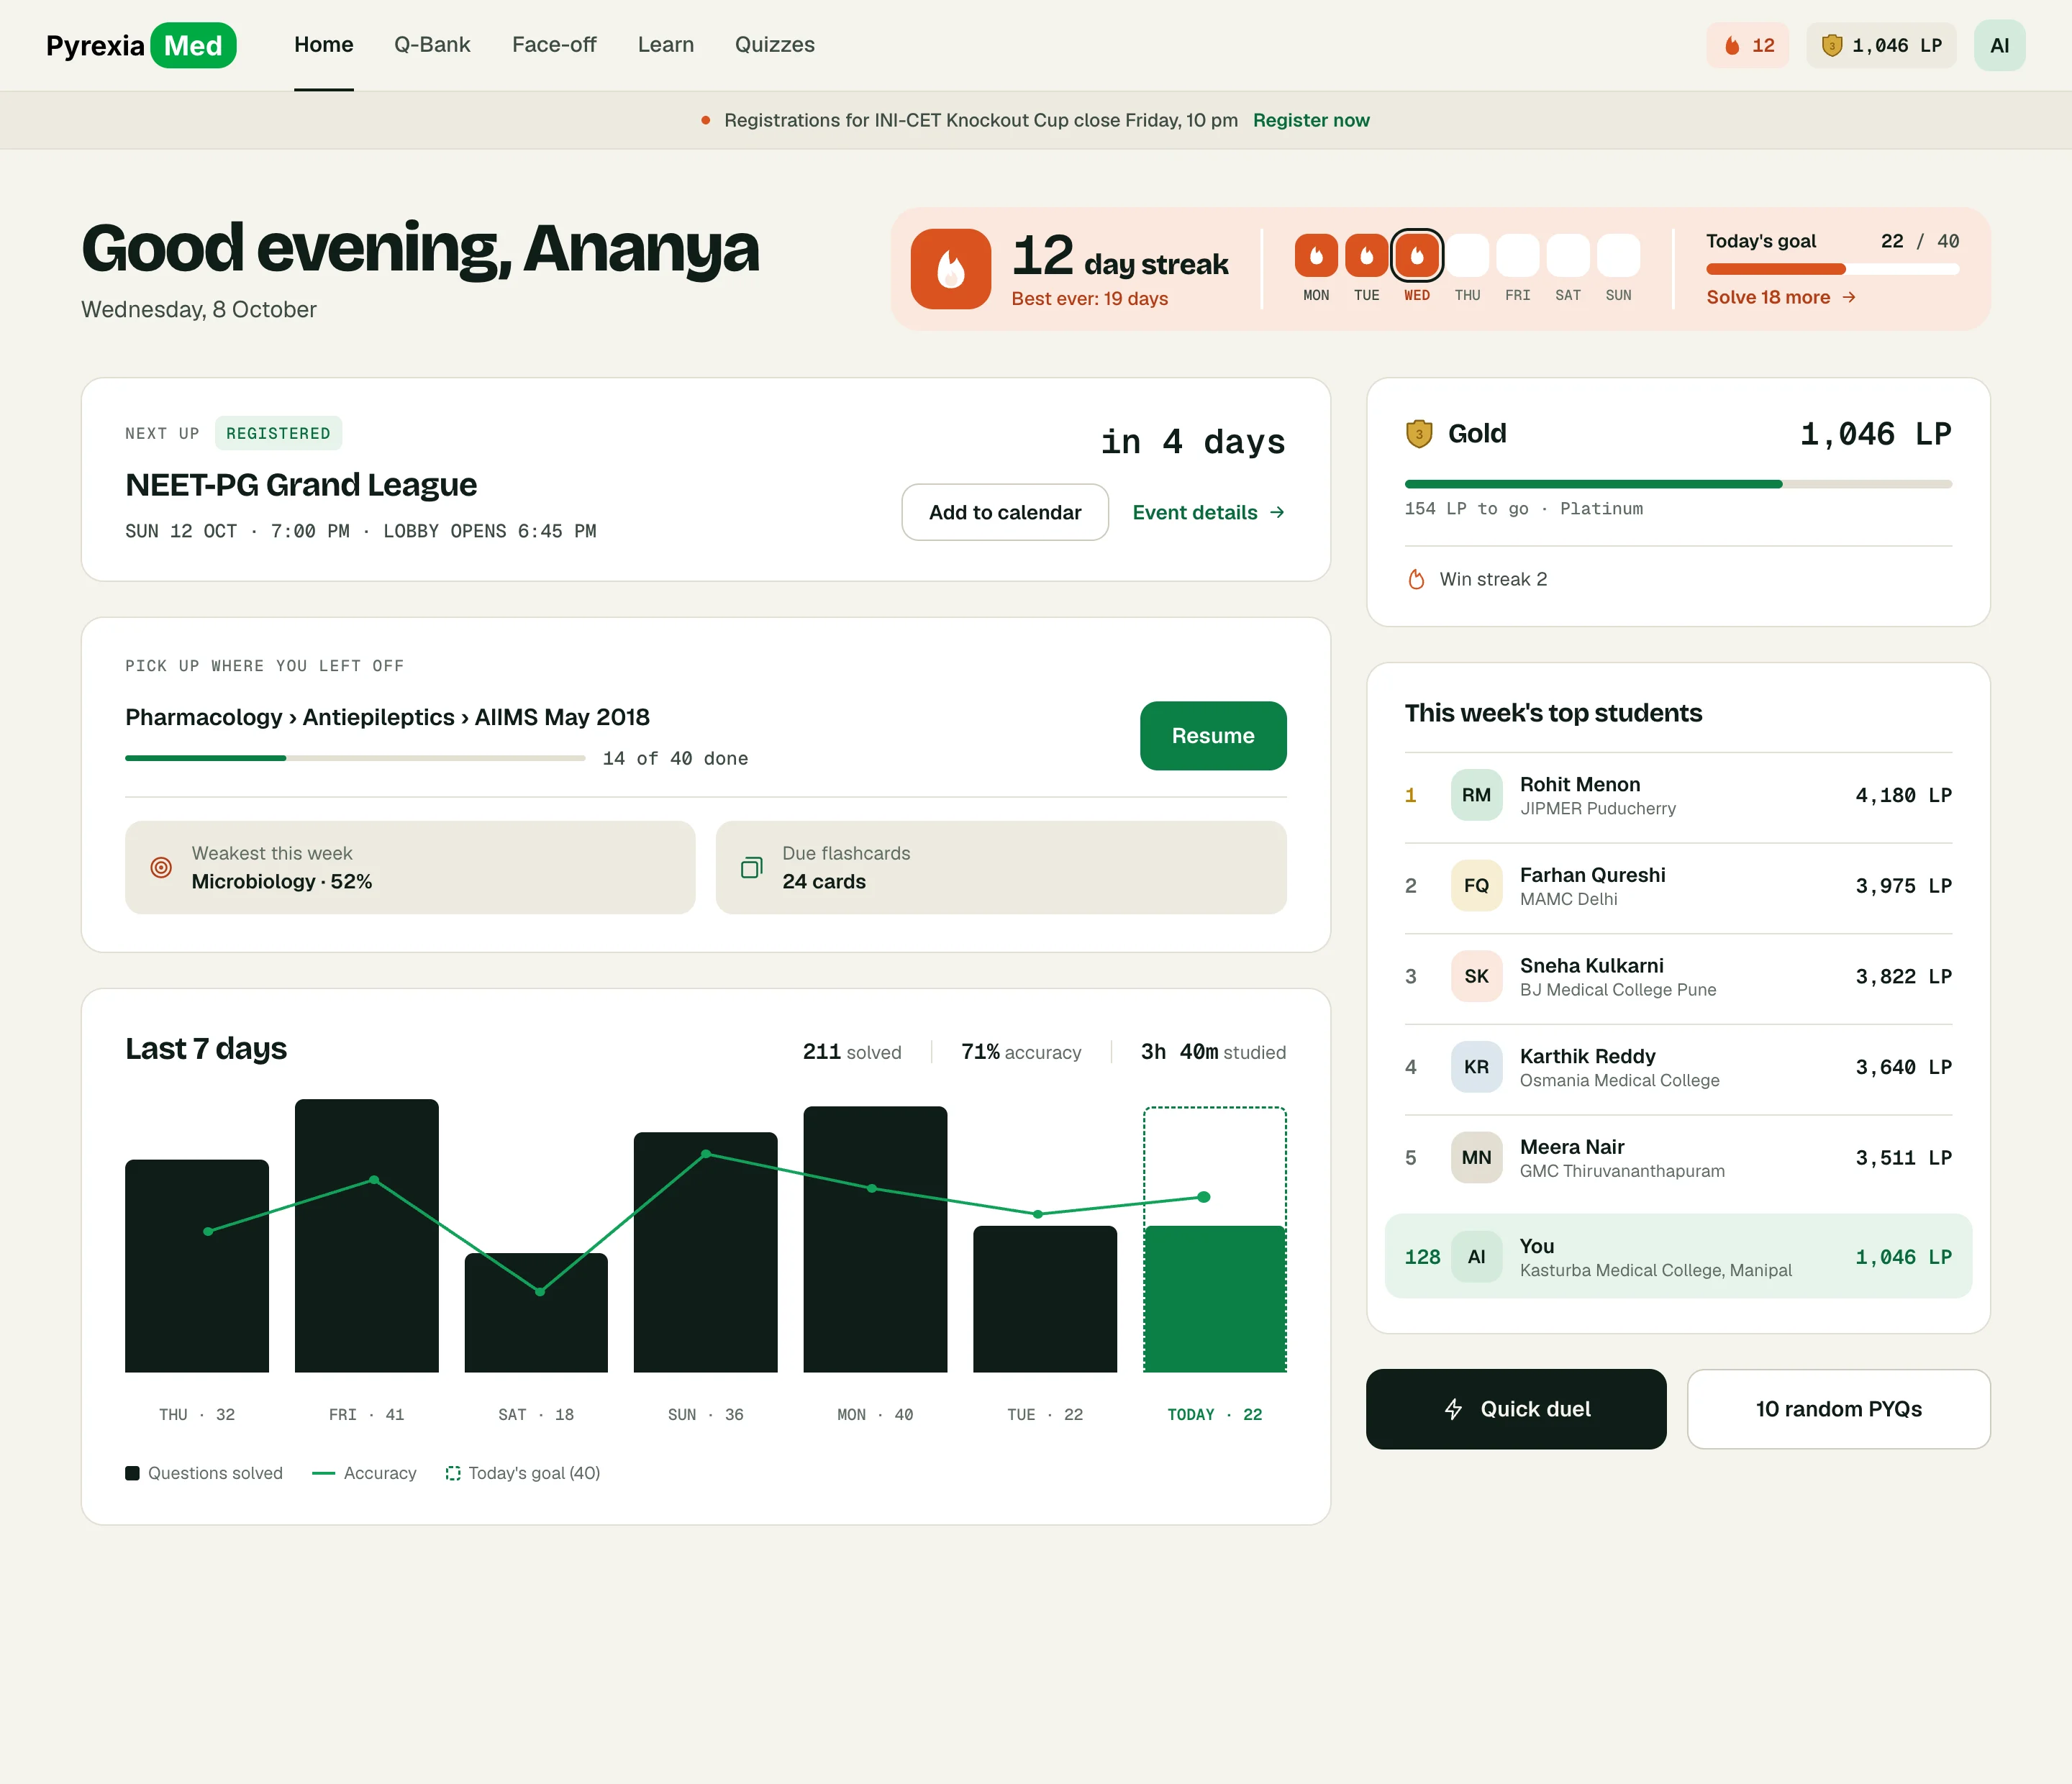Select Tuesday's streak flame tile
The height and width of the screenshot is (1784, 2072).
[1366, 255]
